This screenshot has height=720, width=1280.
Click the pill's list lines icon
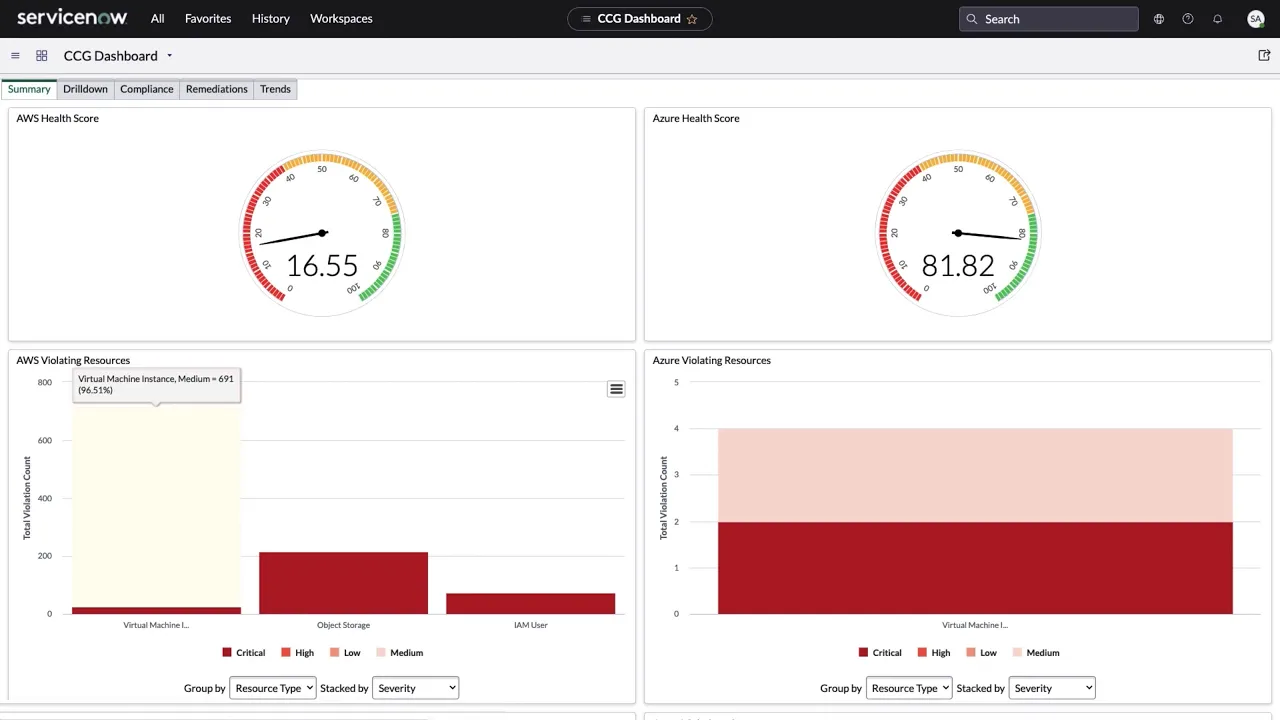pyautogui.click(x=586, y=19)
